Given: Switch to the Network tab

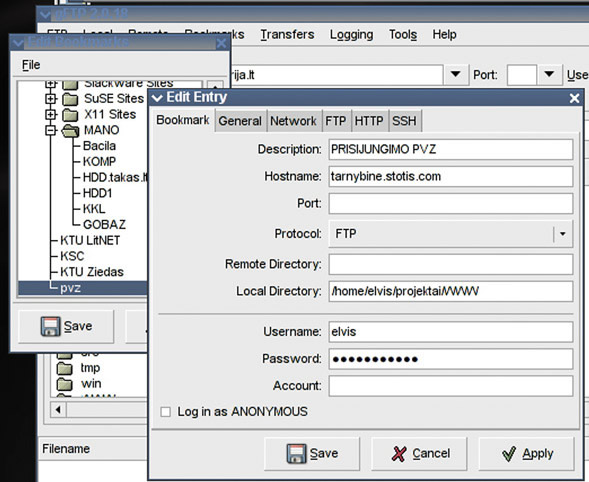Looking at the screenshot, I should click(x=293, y=121).
